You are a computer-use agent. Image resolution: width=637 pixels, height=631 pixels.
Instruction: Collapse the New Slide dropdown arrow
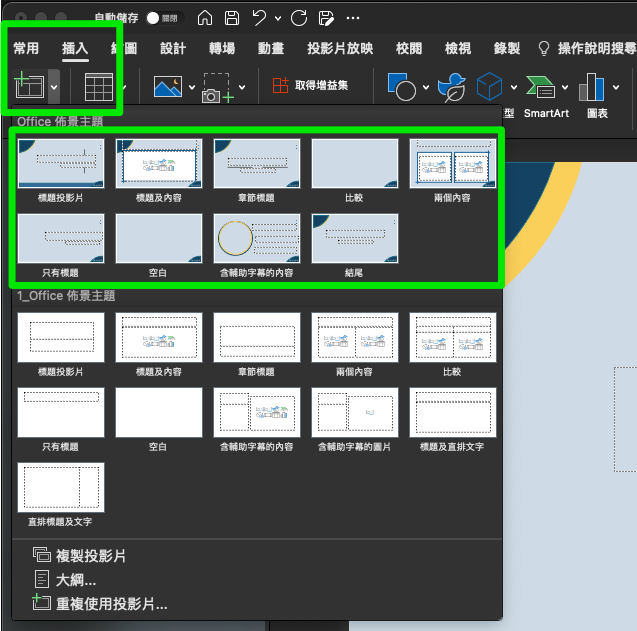click(x=54, y=87)
